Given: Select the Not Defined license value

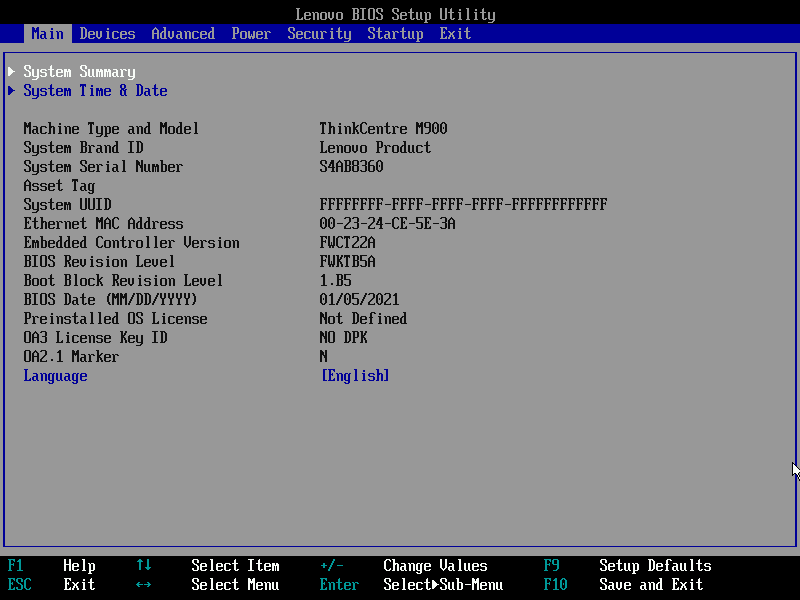Looking at the screenshot, I should click(363, 319).
